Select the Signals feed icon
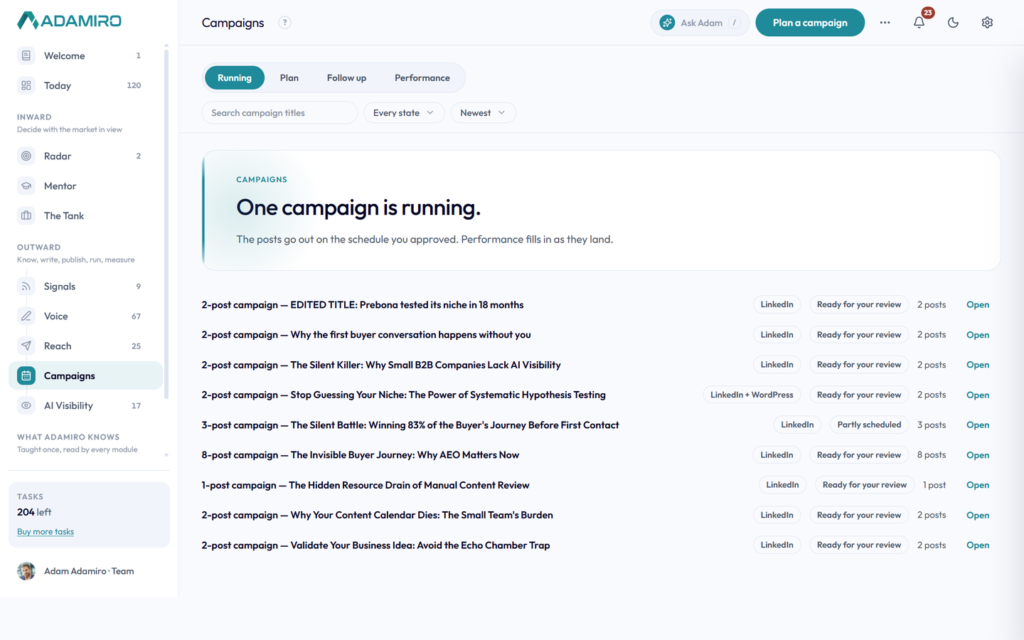1024x640 pixels. pyautogui.click(x=26, y=286)
